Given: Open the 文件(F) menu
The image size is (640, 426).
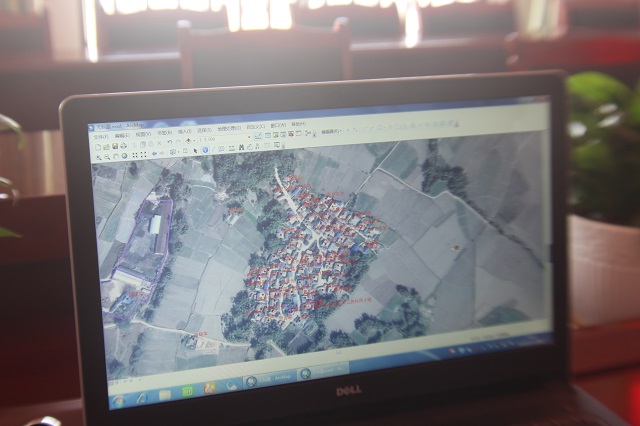Looking at the screenshot, I should coord(98,137).
